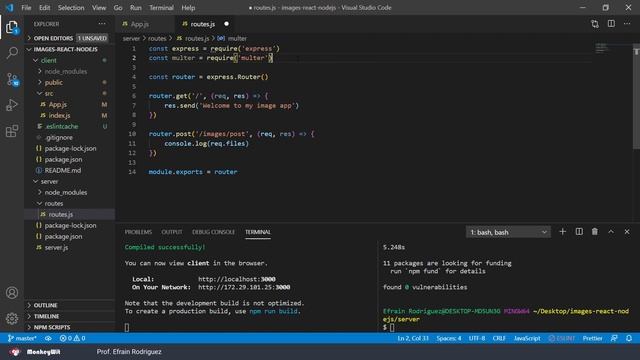Open Explorer views and more actions menu
640x360 pixels.
click(102, 24)
